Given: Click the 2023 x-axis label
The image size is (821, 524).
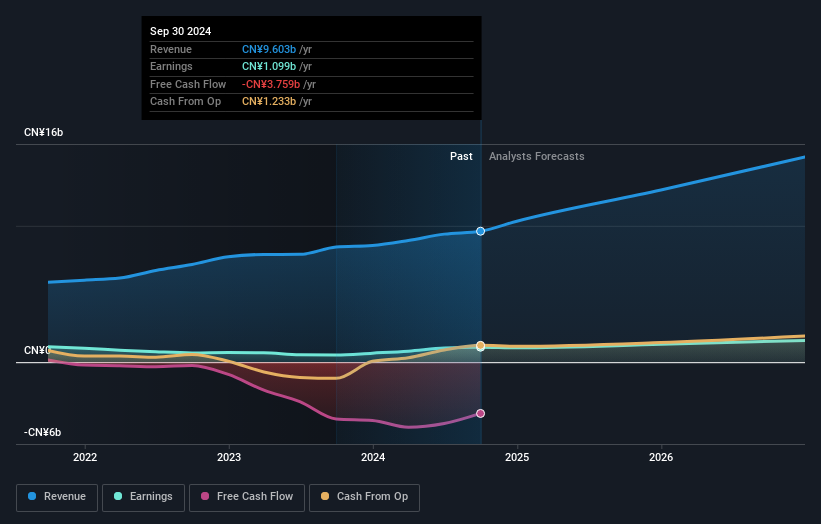Looking at the screenshot, I should [229, 457].
